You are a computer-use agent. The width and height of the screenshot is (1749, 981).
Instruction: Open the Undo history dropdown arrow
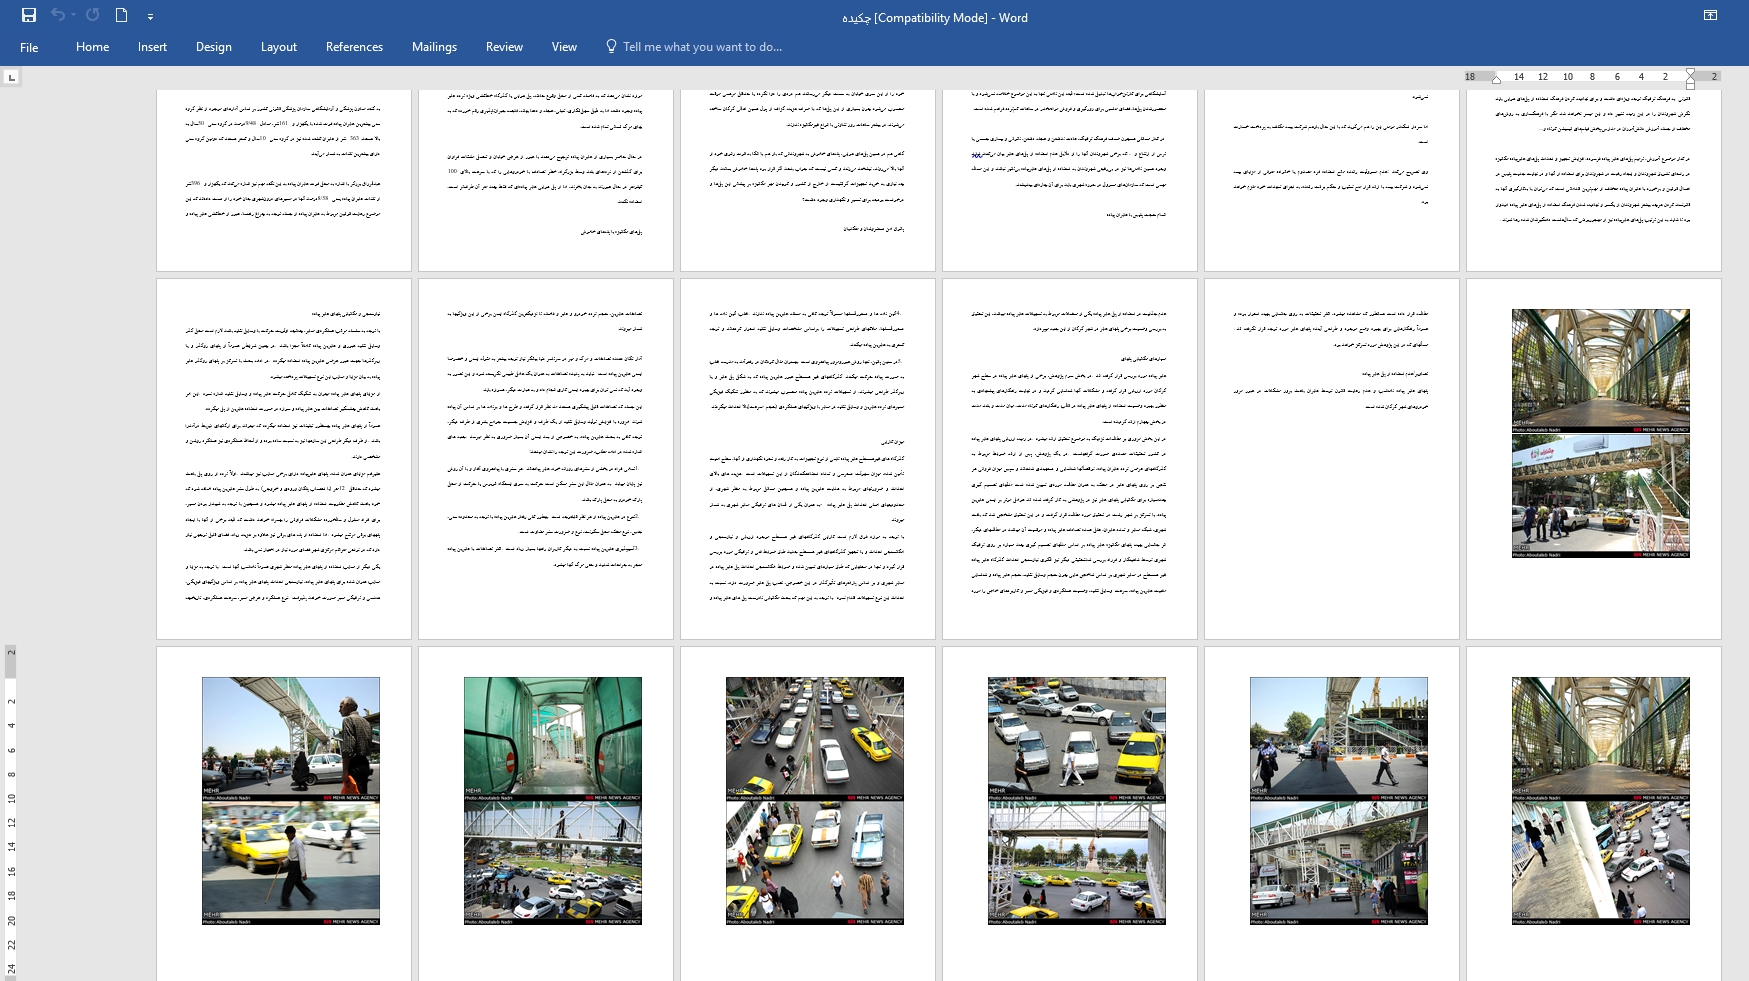(x=73, y=16)
